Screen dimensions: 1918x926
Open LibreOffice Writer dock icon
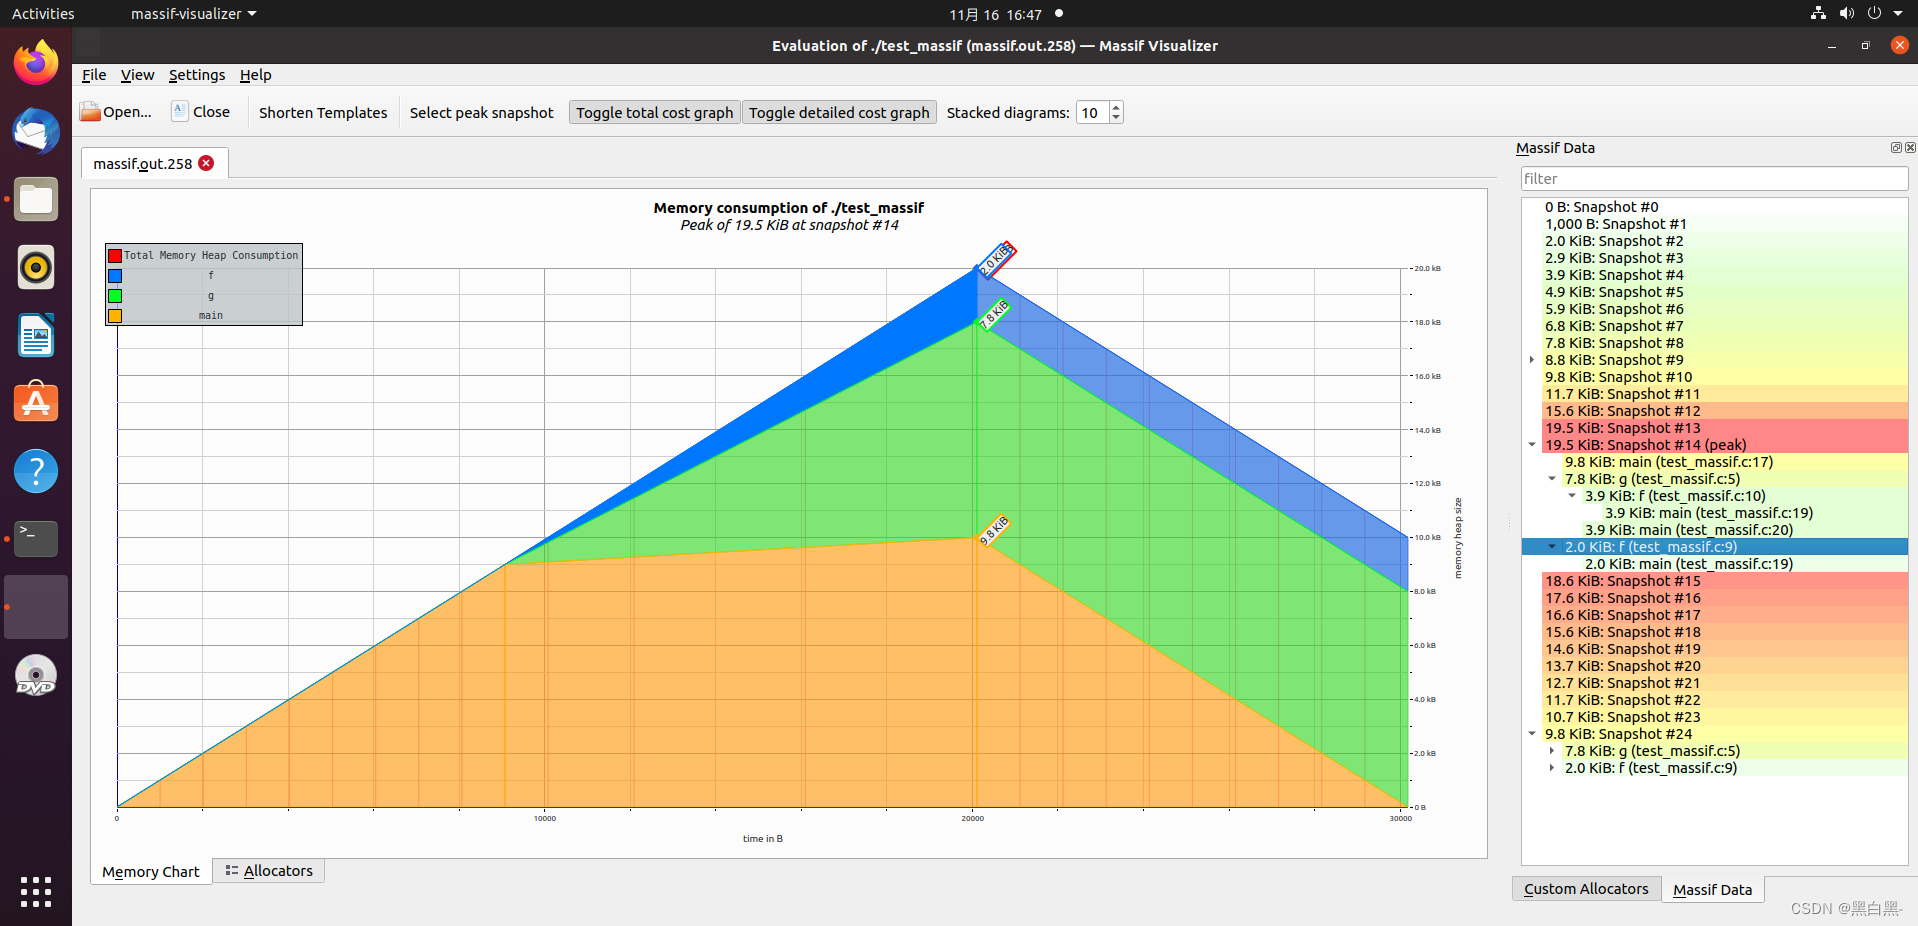point(36,335)
